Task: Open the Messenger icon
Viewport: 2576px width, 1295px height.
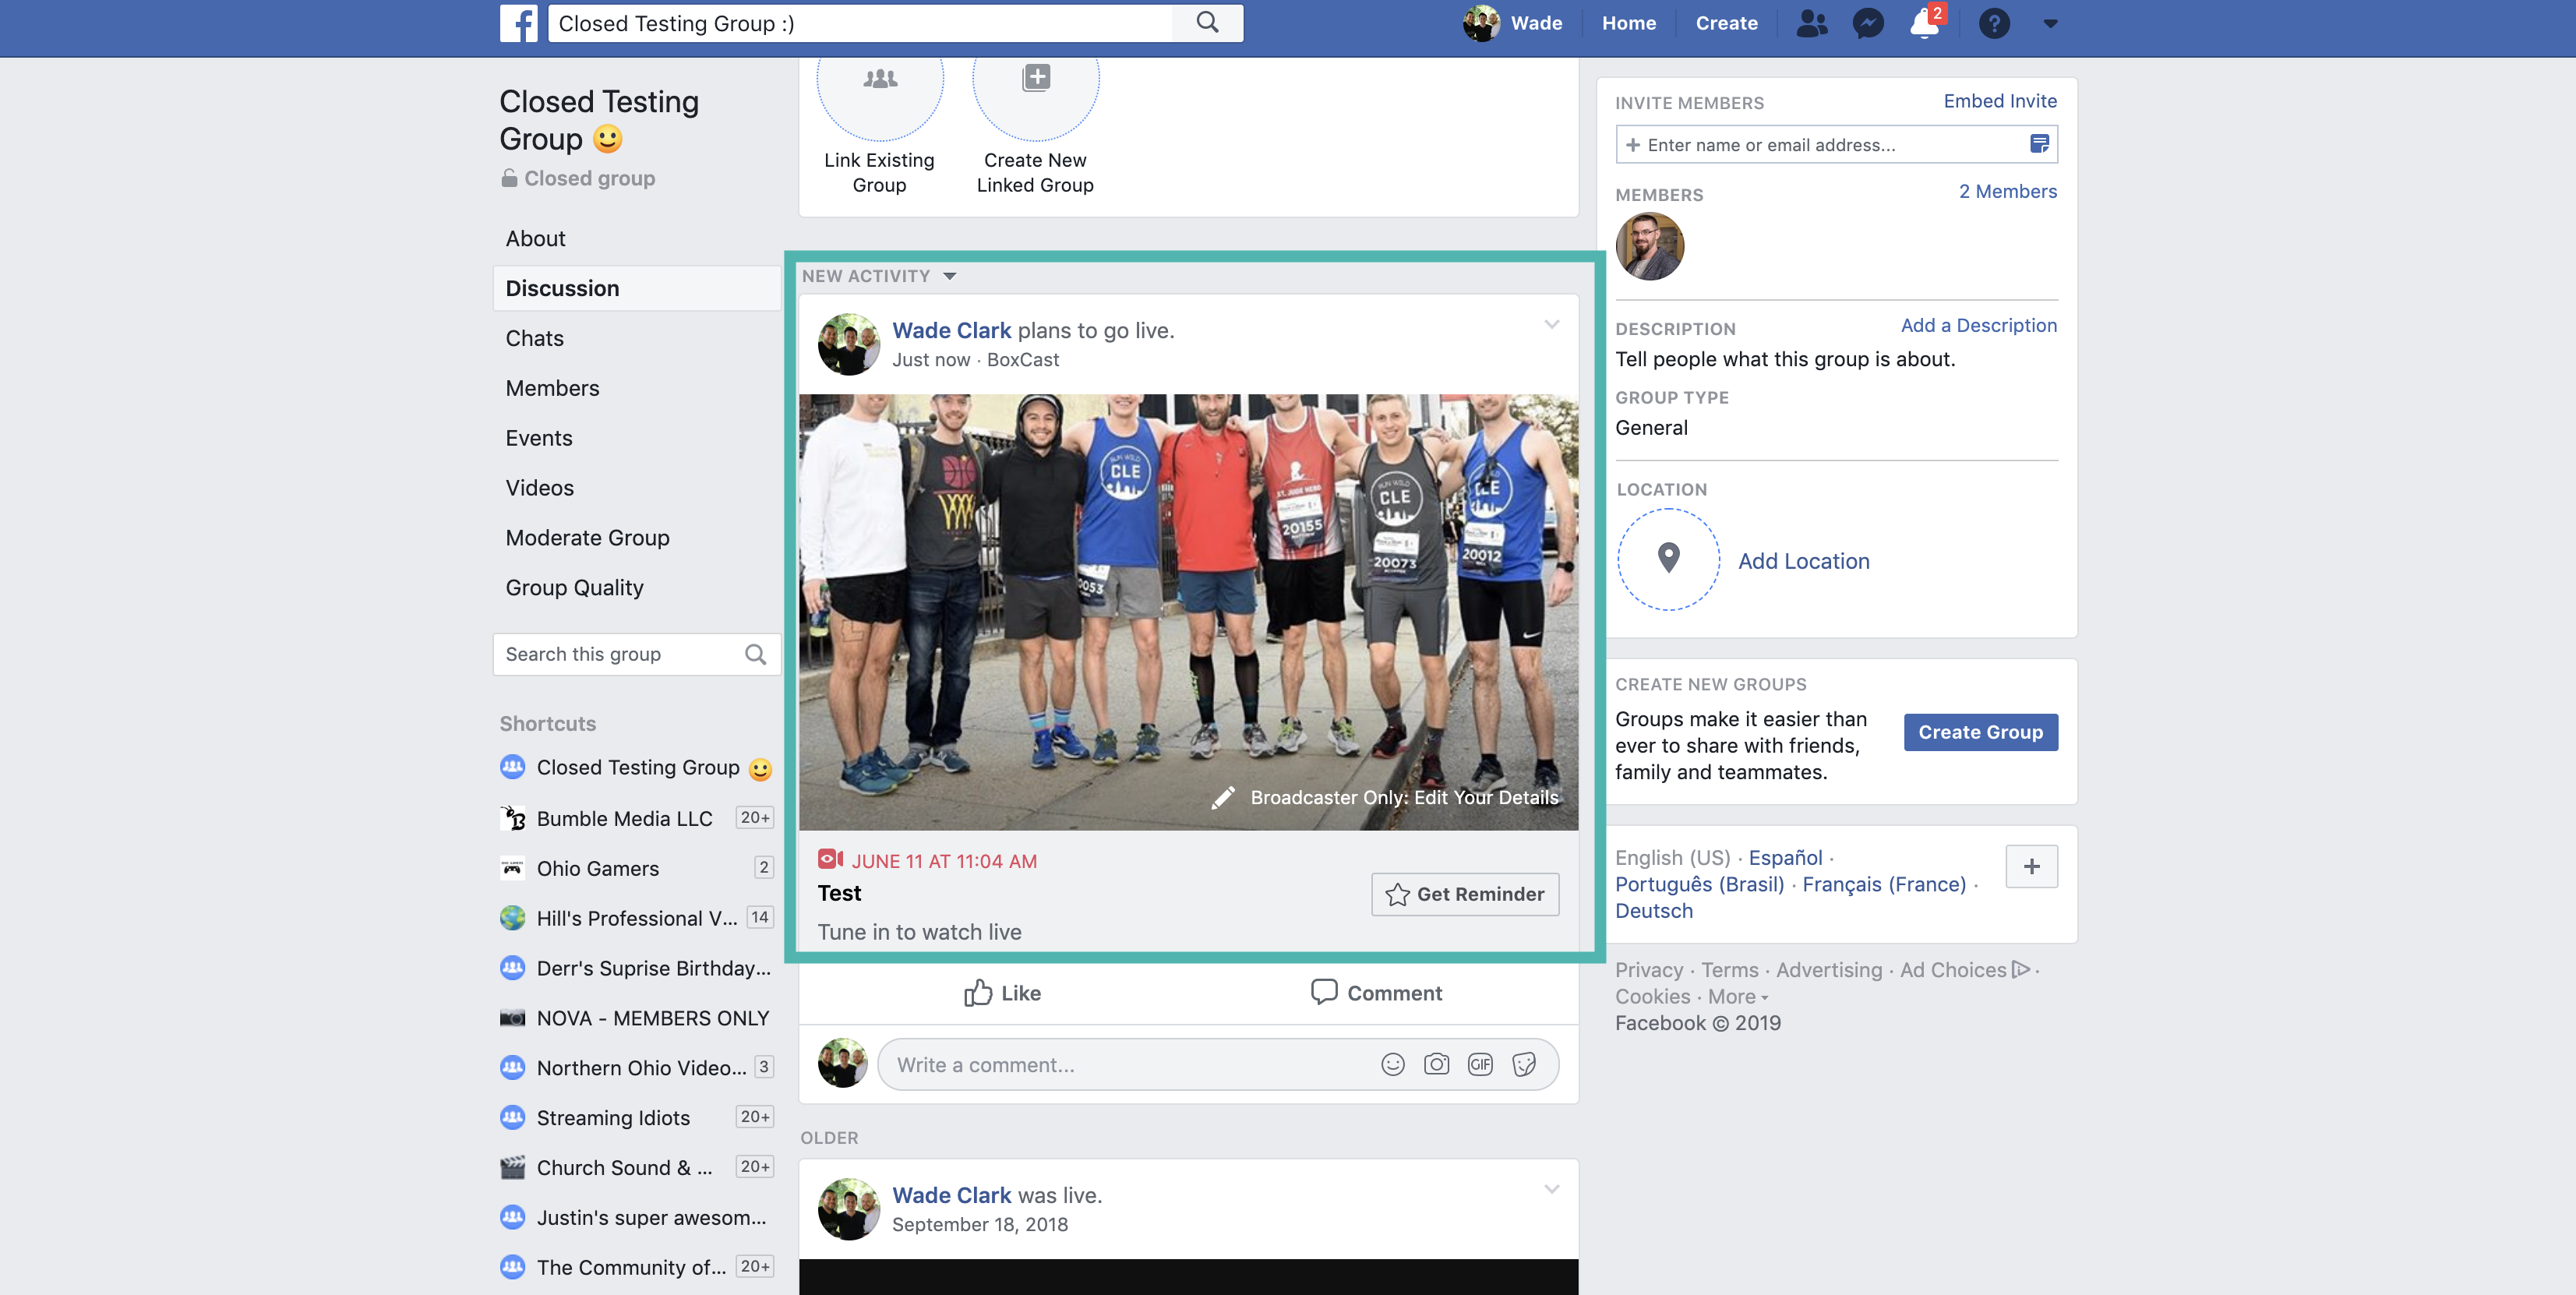Action: point(1867,23)
